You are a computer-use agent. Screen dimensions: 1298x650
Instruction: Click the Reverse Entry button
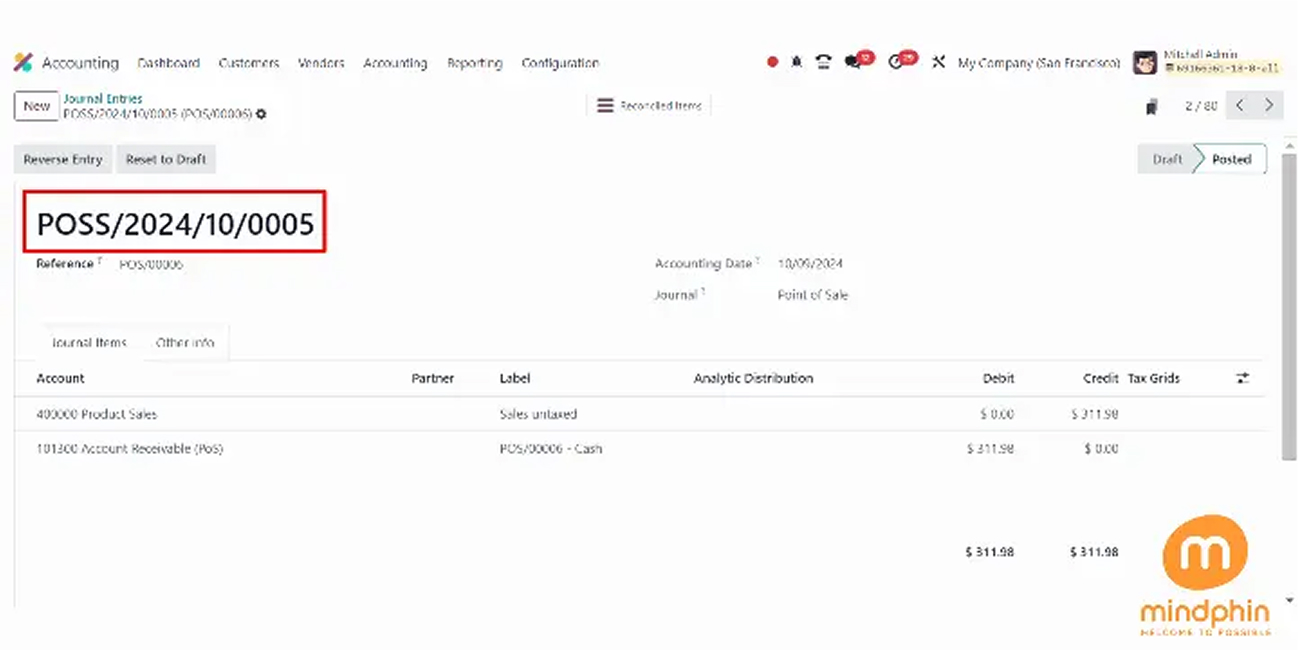(63, 159)
